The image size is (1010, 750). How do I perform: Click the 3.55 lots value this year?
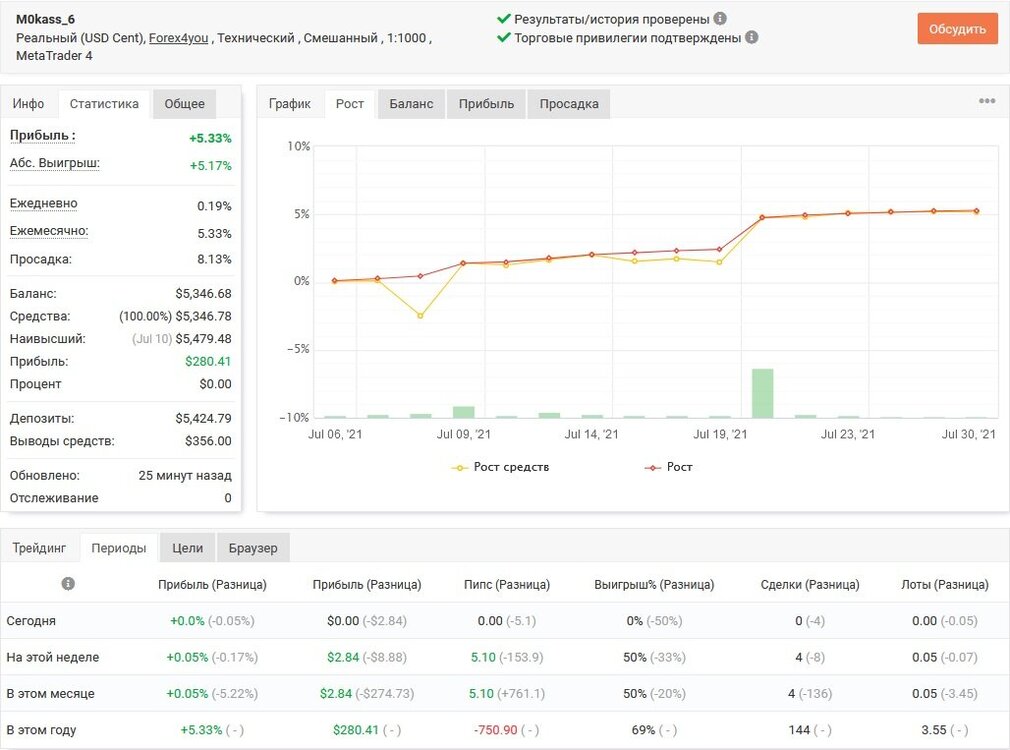pos(933,730)
